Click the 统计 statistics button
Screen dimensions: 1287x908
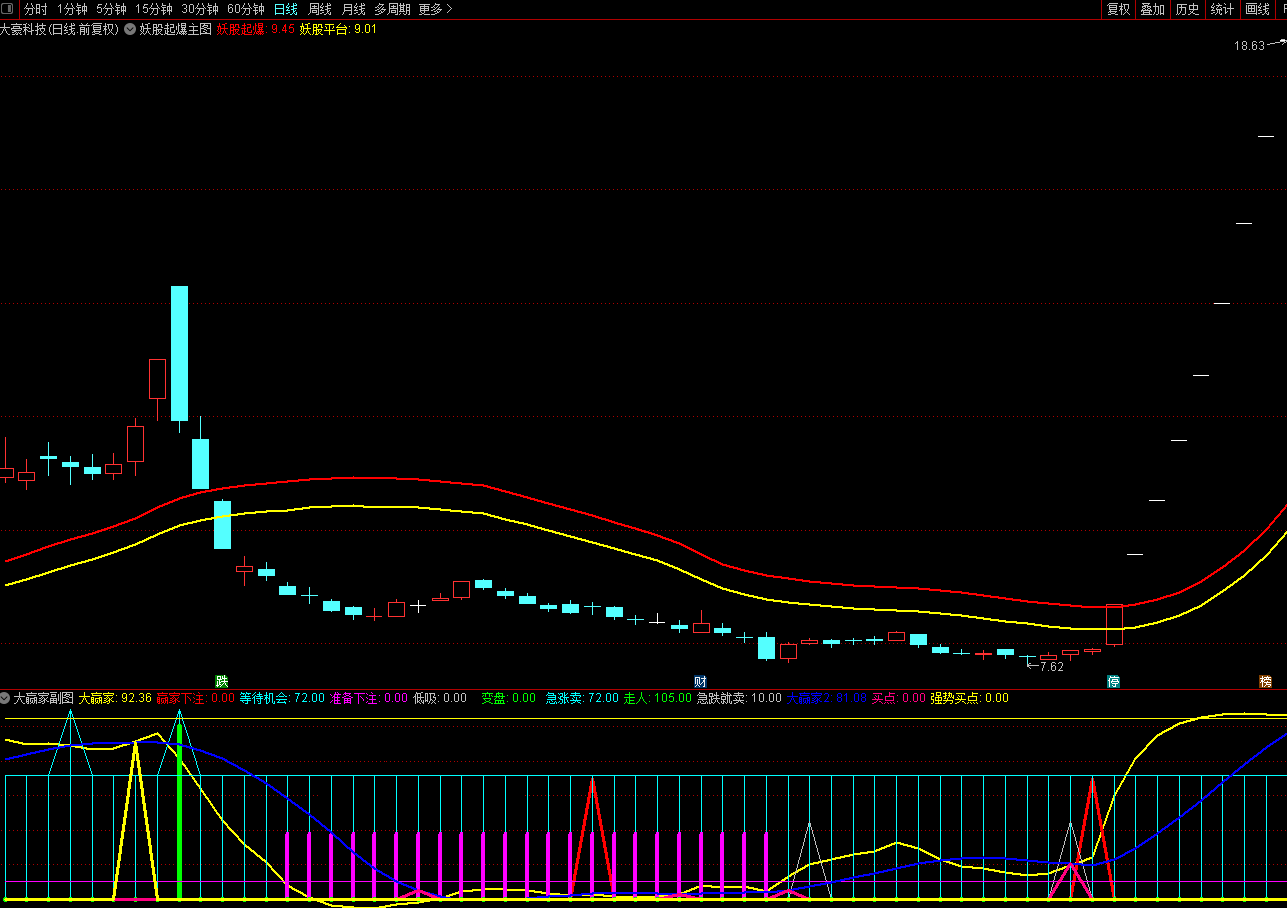1222,9
